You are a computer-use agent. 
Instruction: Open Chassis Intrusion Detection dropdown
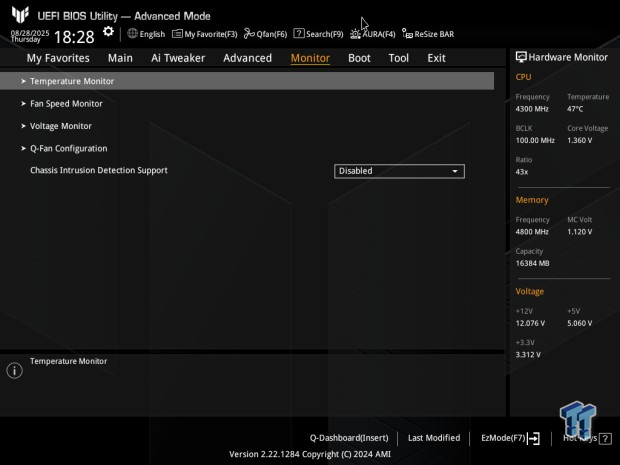click(x=399, y=171)
